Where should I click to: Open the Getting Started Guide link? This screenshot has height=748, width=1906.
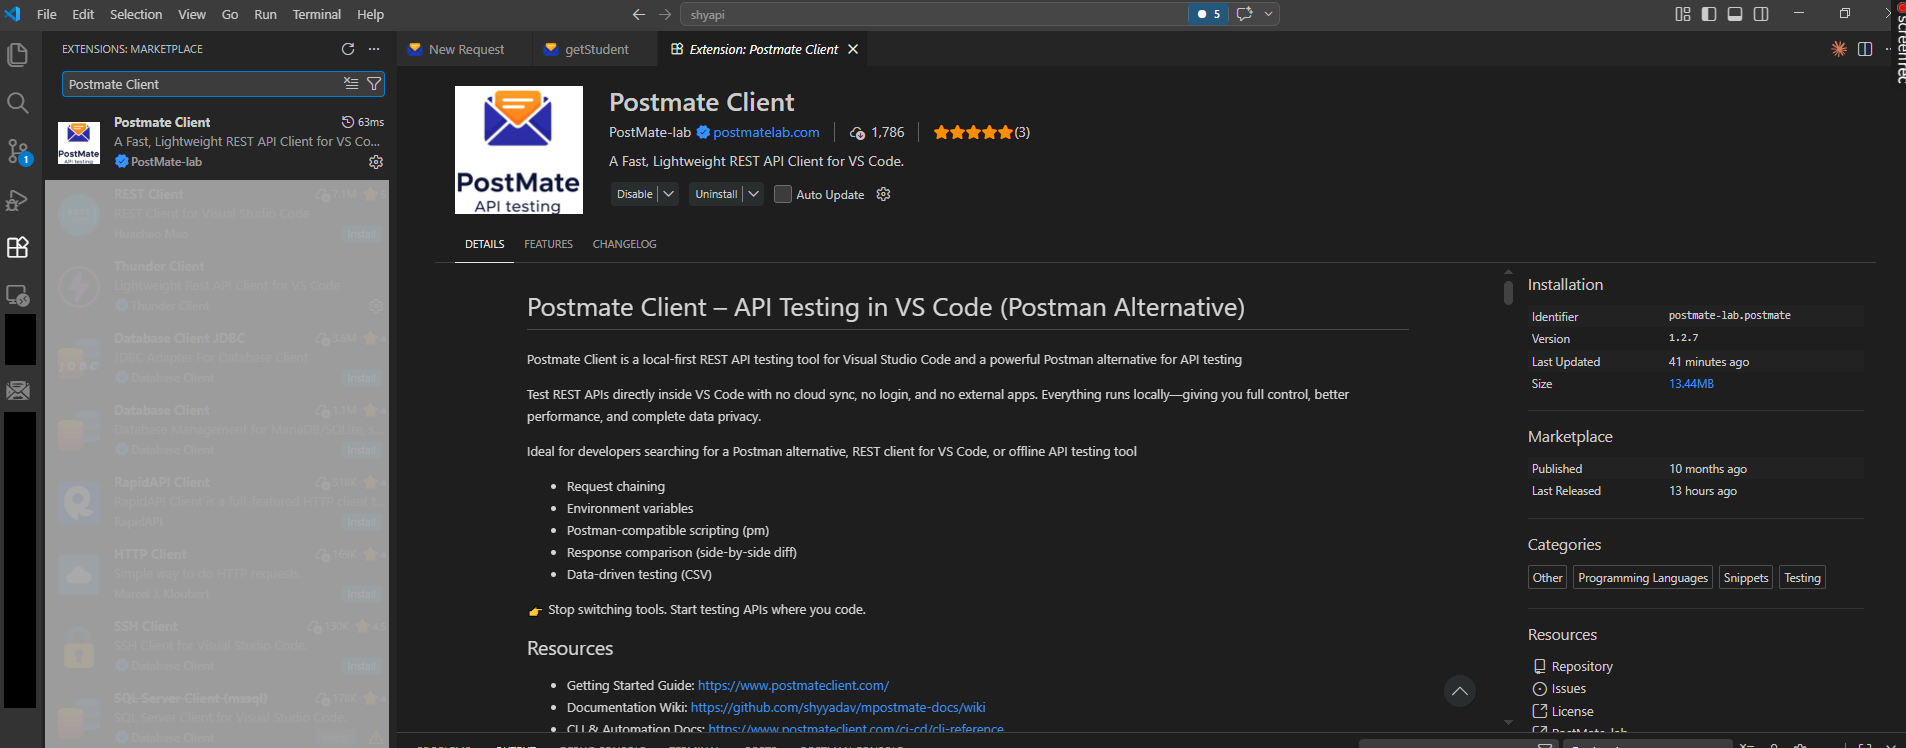click(793, 685)
